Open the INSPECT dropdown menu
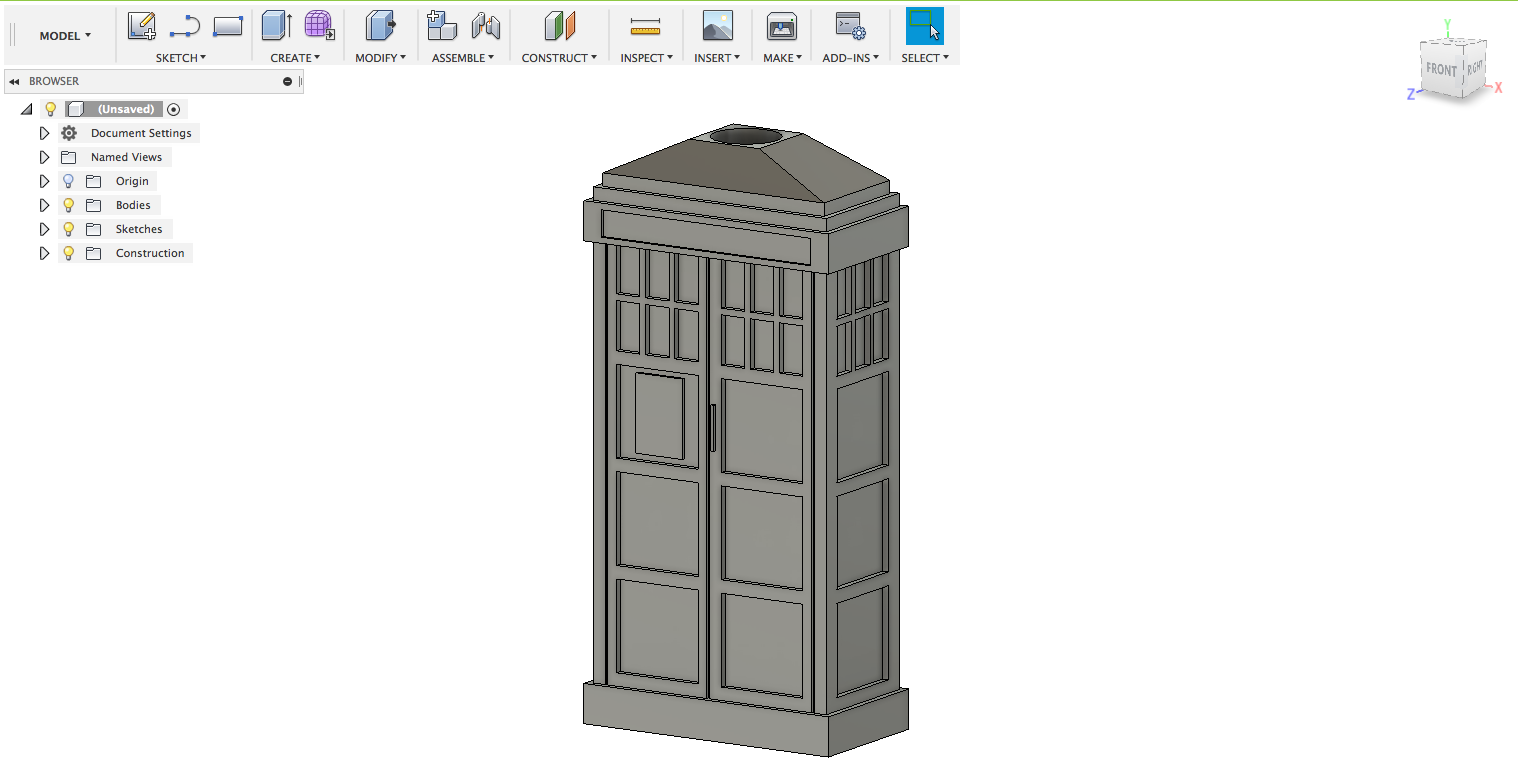 [646, 58]
